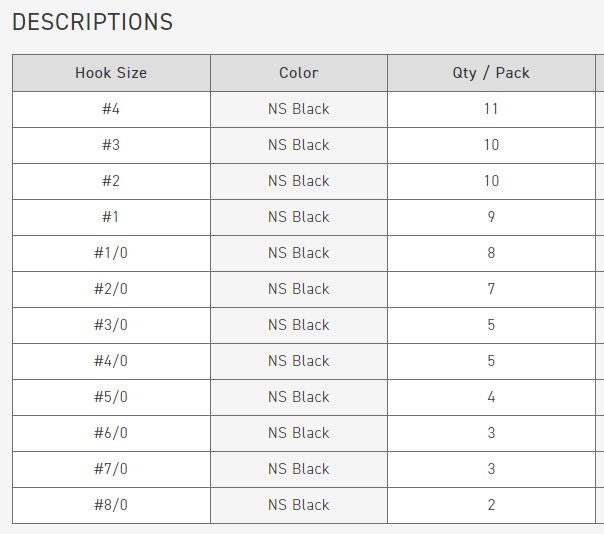
Task: Click the DESCRIPTIONS heading
Action: 92,22
